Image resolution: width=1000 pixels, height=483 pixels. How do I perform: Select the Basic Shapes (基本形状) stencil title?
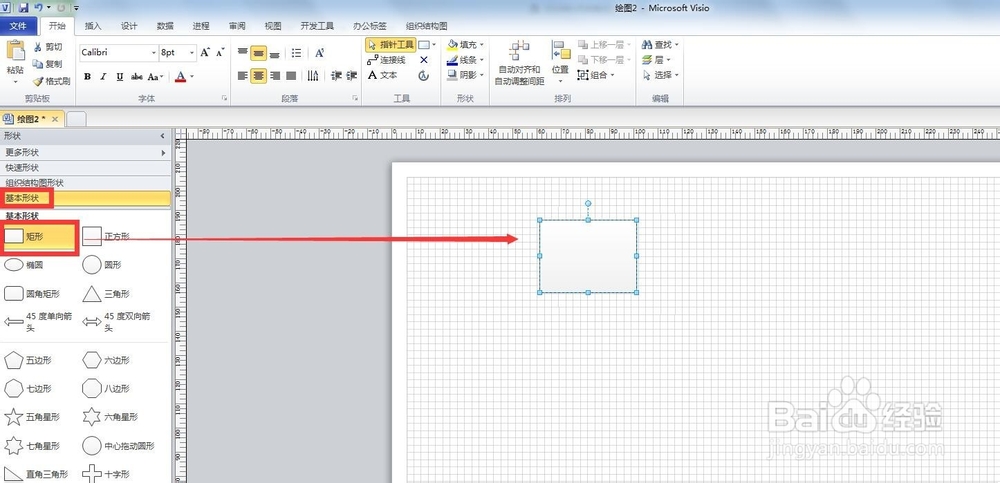85,198
